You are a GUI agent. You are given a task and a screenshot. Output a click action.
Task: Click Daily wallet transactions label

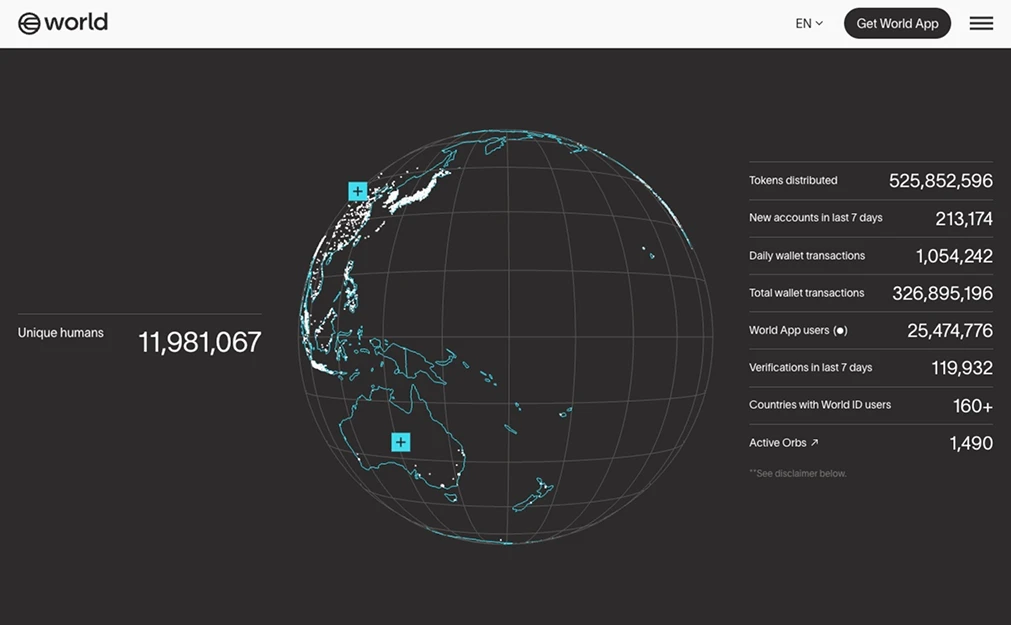tap(807, 255)
